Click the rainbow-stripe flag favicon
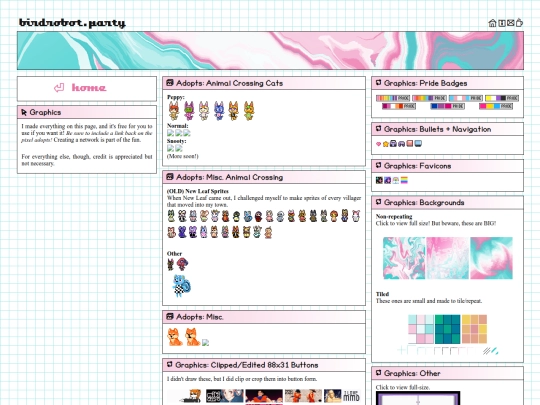Viewport: 540px width, 405px height. [x=404, y=180]
